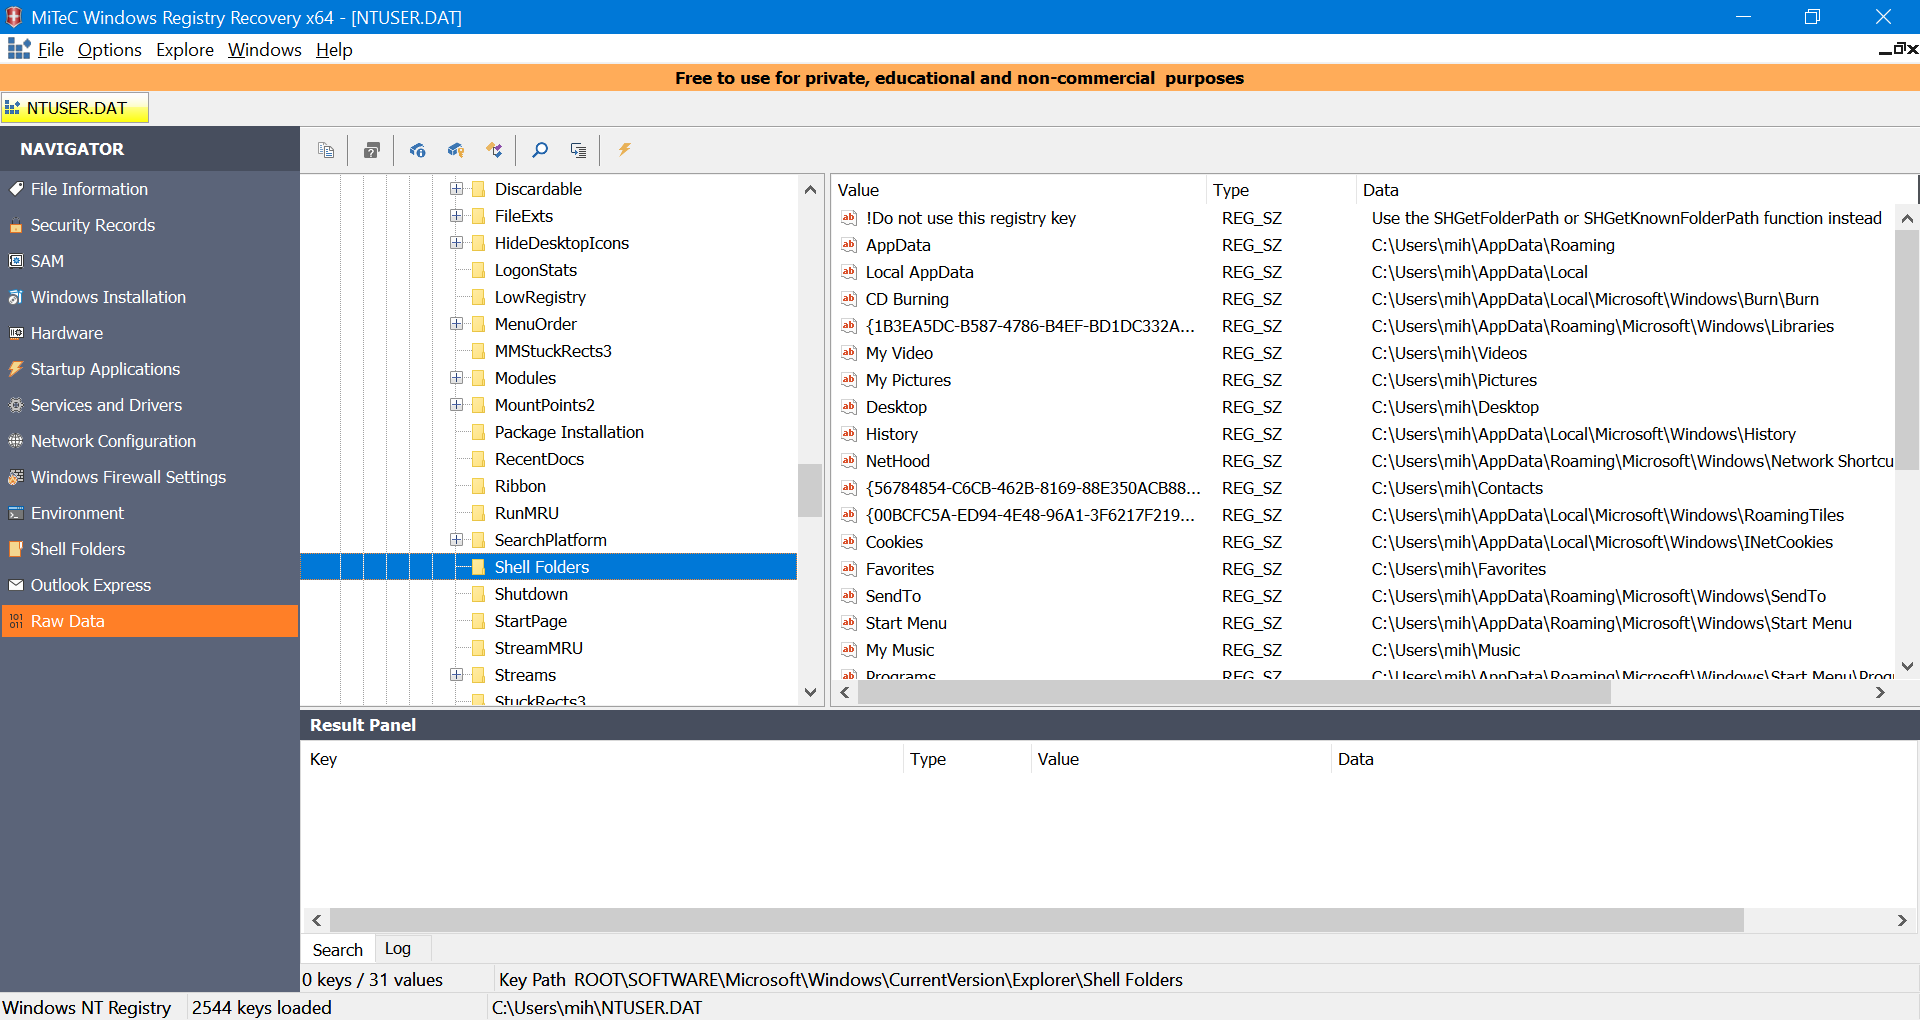1920x1020 pixels.
Task: Click the blue box with info badge icon
Action: (x=418, y=150)
